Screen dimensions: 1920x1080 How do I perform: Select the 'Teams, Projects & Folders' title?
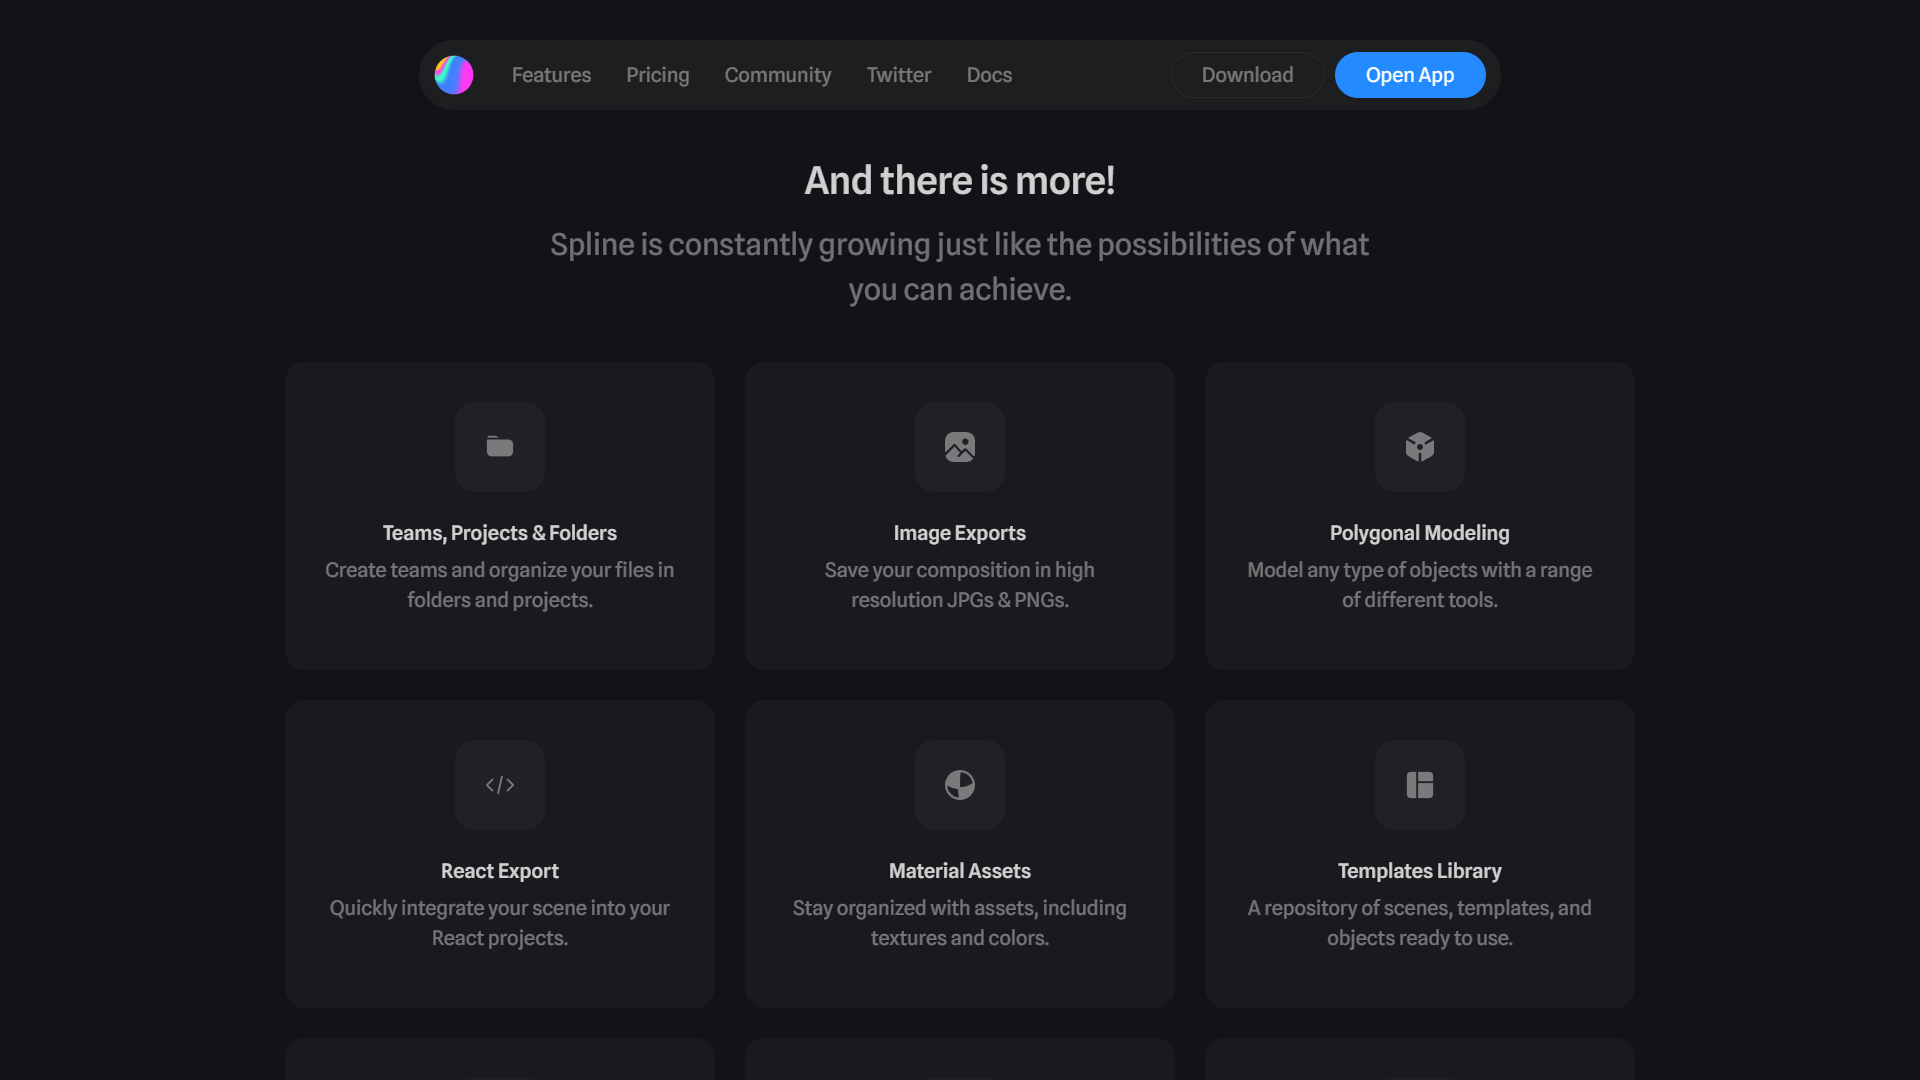click(500, 533)
